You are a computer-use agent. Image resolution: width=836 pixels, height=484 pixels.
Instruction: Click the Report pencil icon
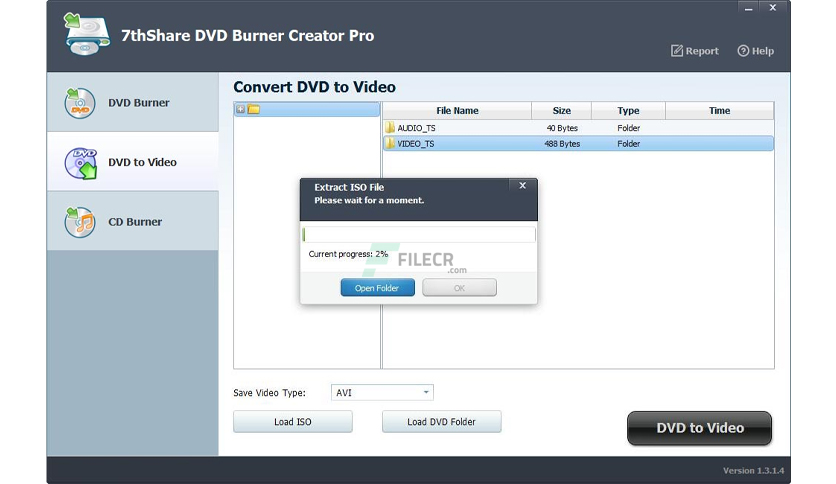tap(677, 51)
